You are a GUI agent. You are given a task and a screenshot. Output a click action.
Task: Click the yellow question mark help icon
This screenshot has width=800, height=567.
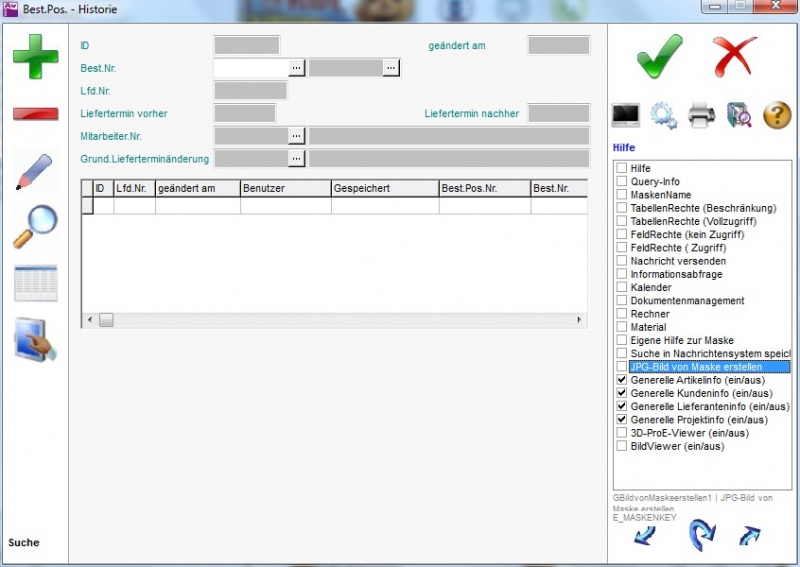point(777,115)
